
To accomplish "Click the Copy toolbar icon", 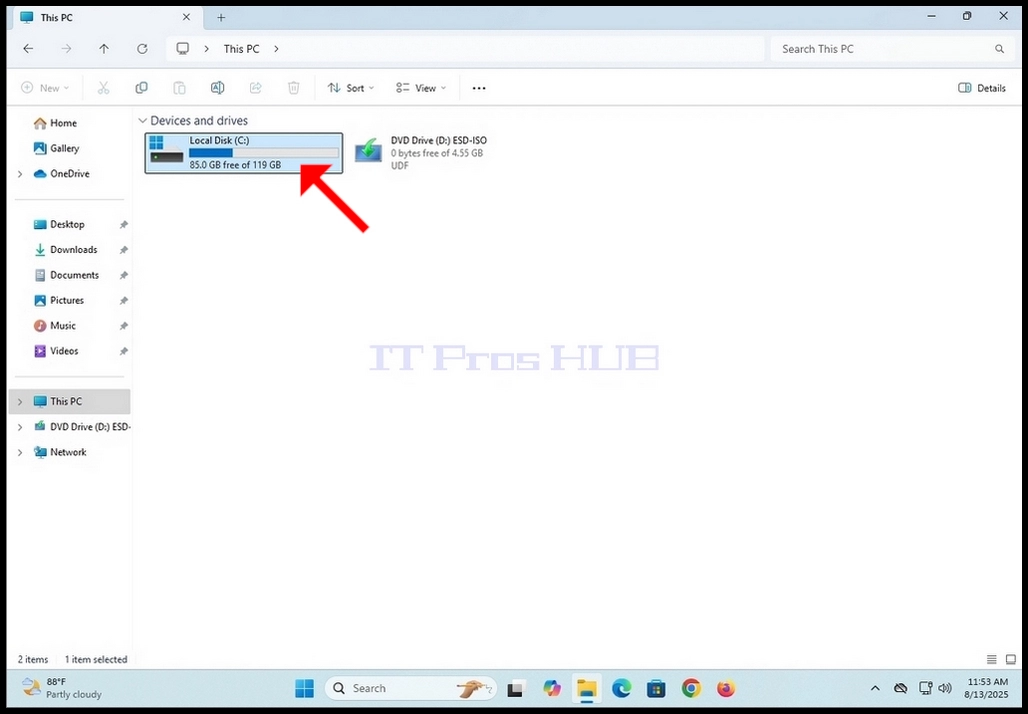I will pyautogui.click(x=141, y=88).
